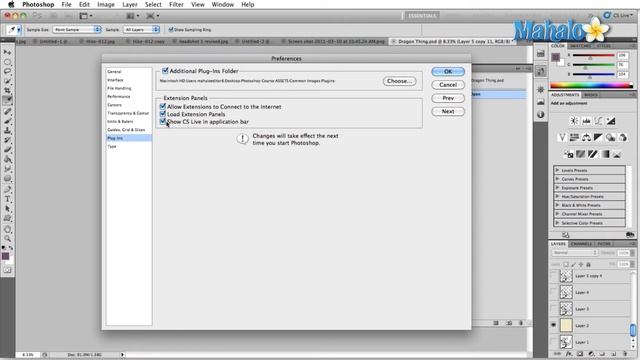Show Layer 4 using its visibility box

click(553, 292)
